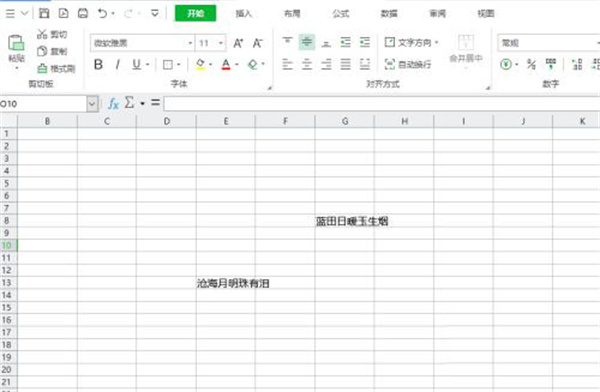The height and width of the screenshot is (392, 600).
Task: Apply red font color to the text
Action: click(x=226, y=64)
